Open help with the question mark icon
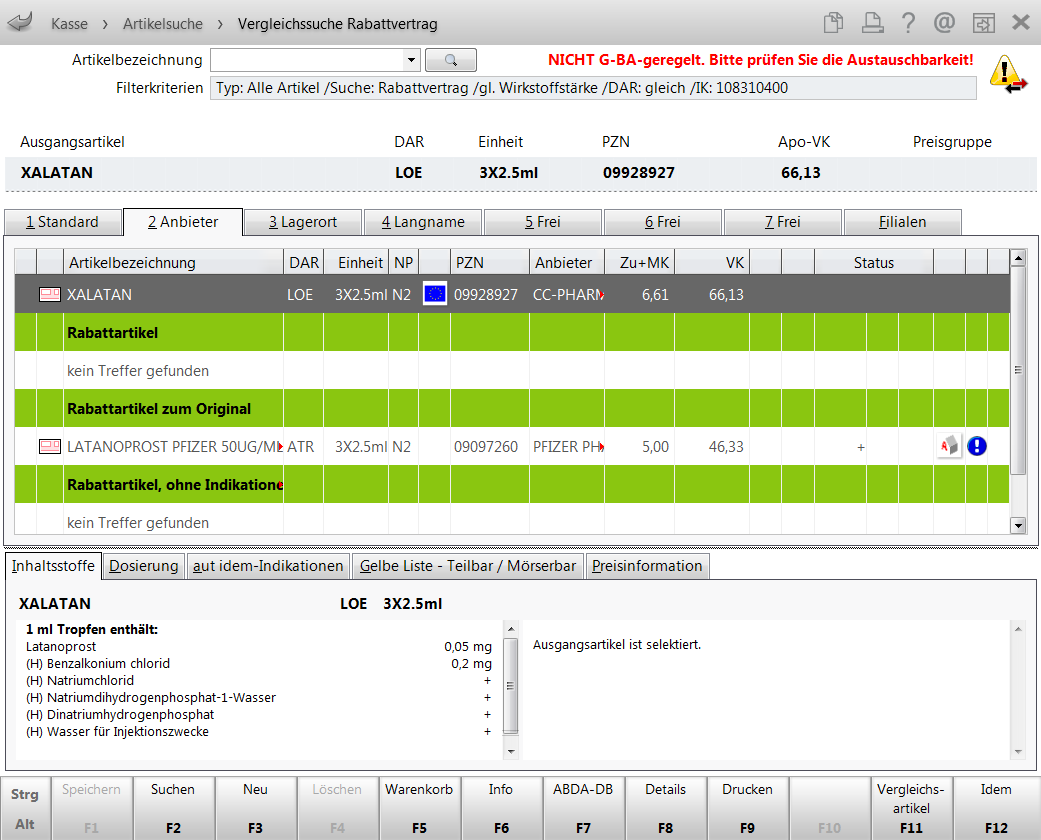The height and width of the screenshot is (840, 1041). tap(908, 23)
